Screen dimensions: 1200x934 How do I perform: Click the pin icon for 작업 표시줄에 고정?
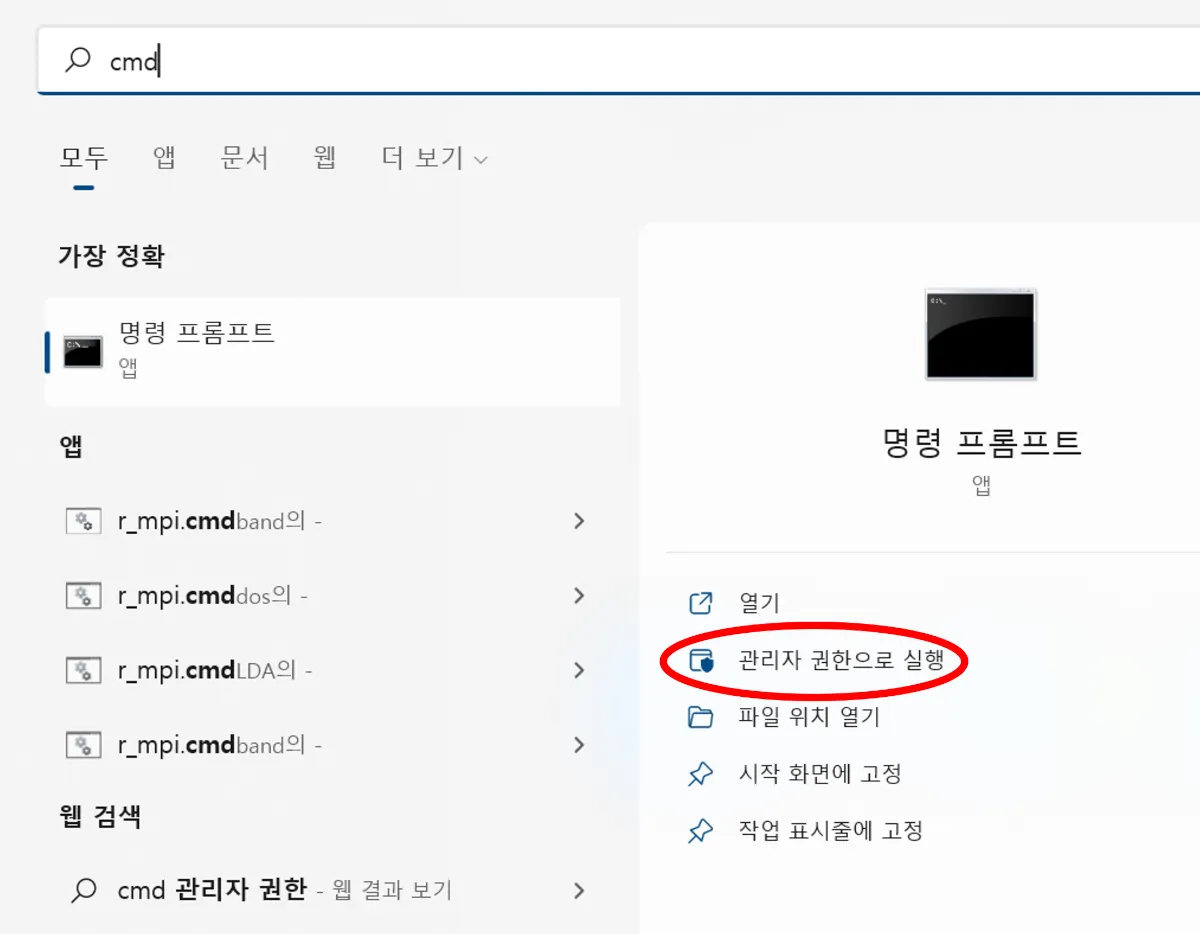click(x=701, y=831)
